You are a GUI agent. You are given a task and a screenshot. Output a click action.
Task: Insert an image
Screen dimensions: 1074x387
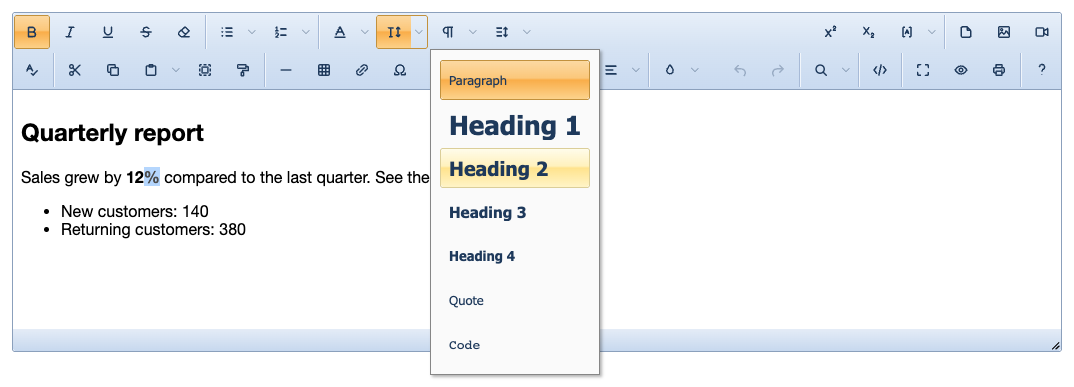(x=1004, y=32)
